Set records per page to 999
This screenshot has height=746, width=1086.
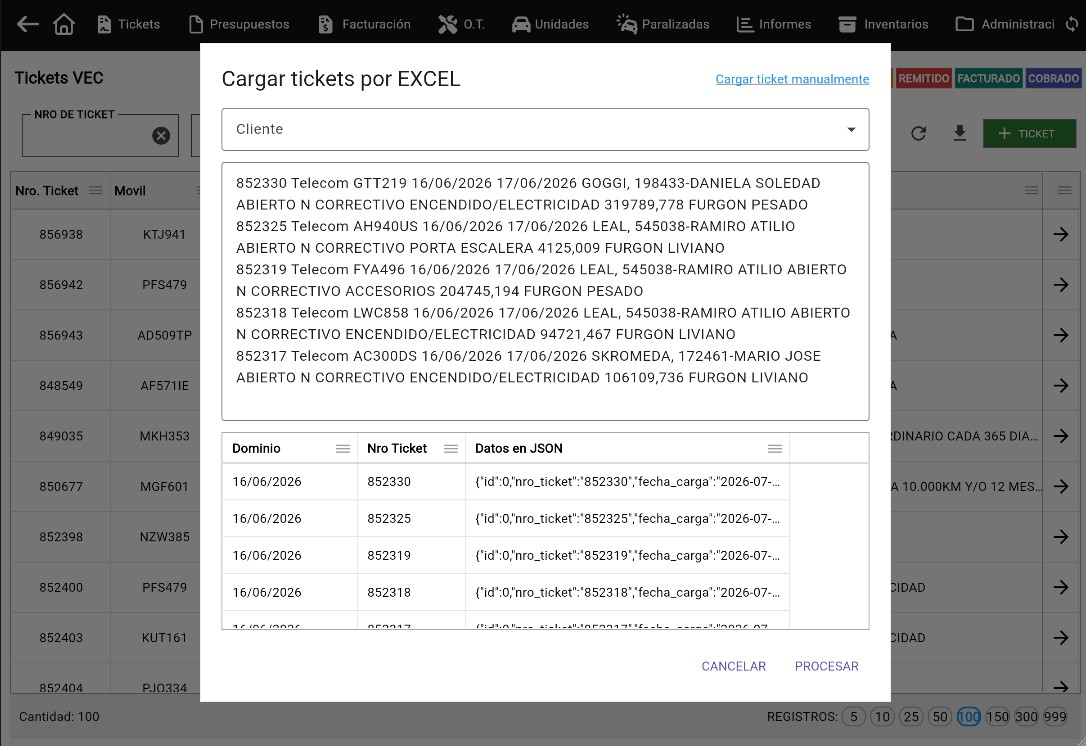click(x=1055, y=717)
